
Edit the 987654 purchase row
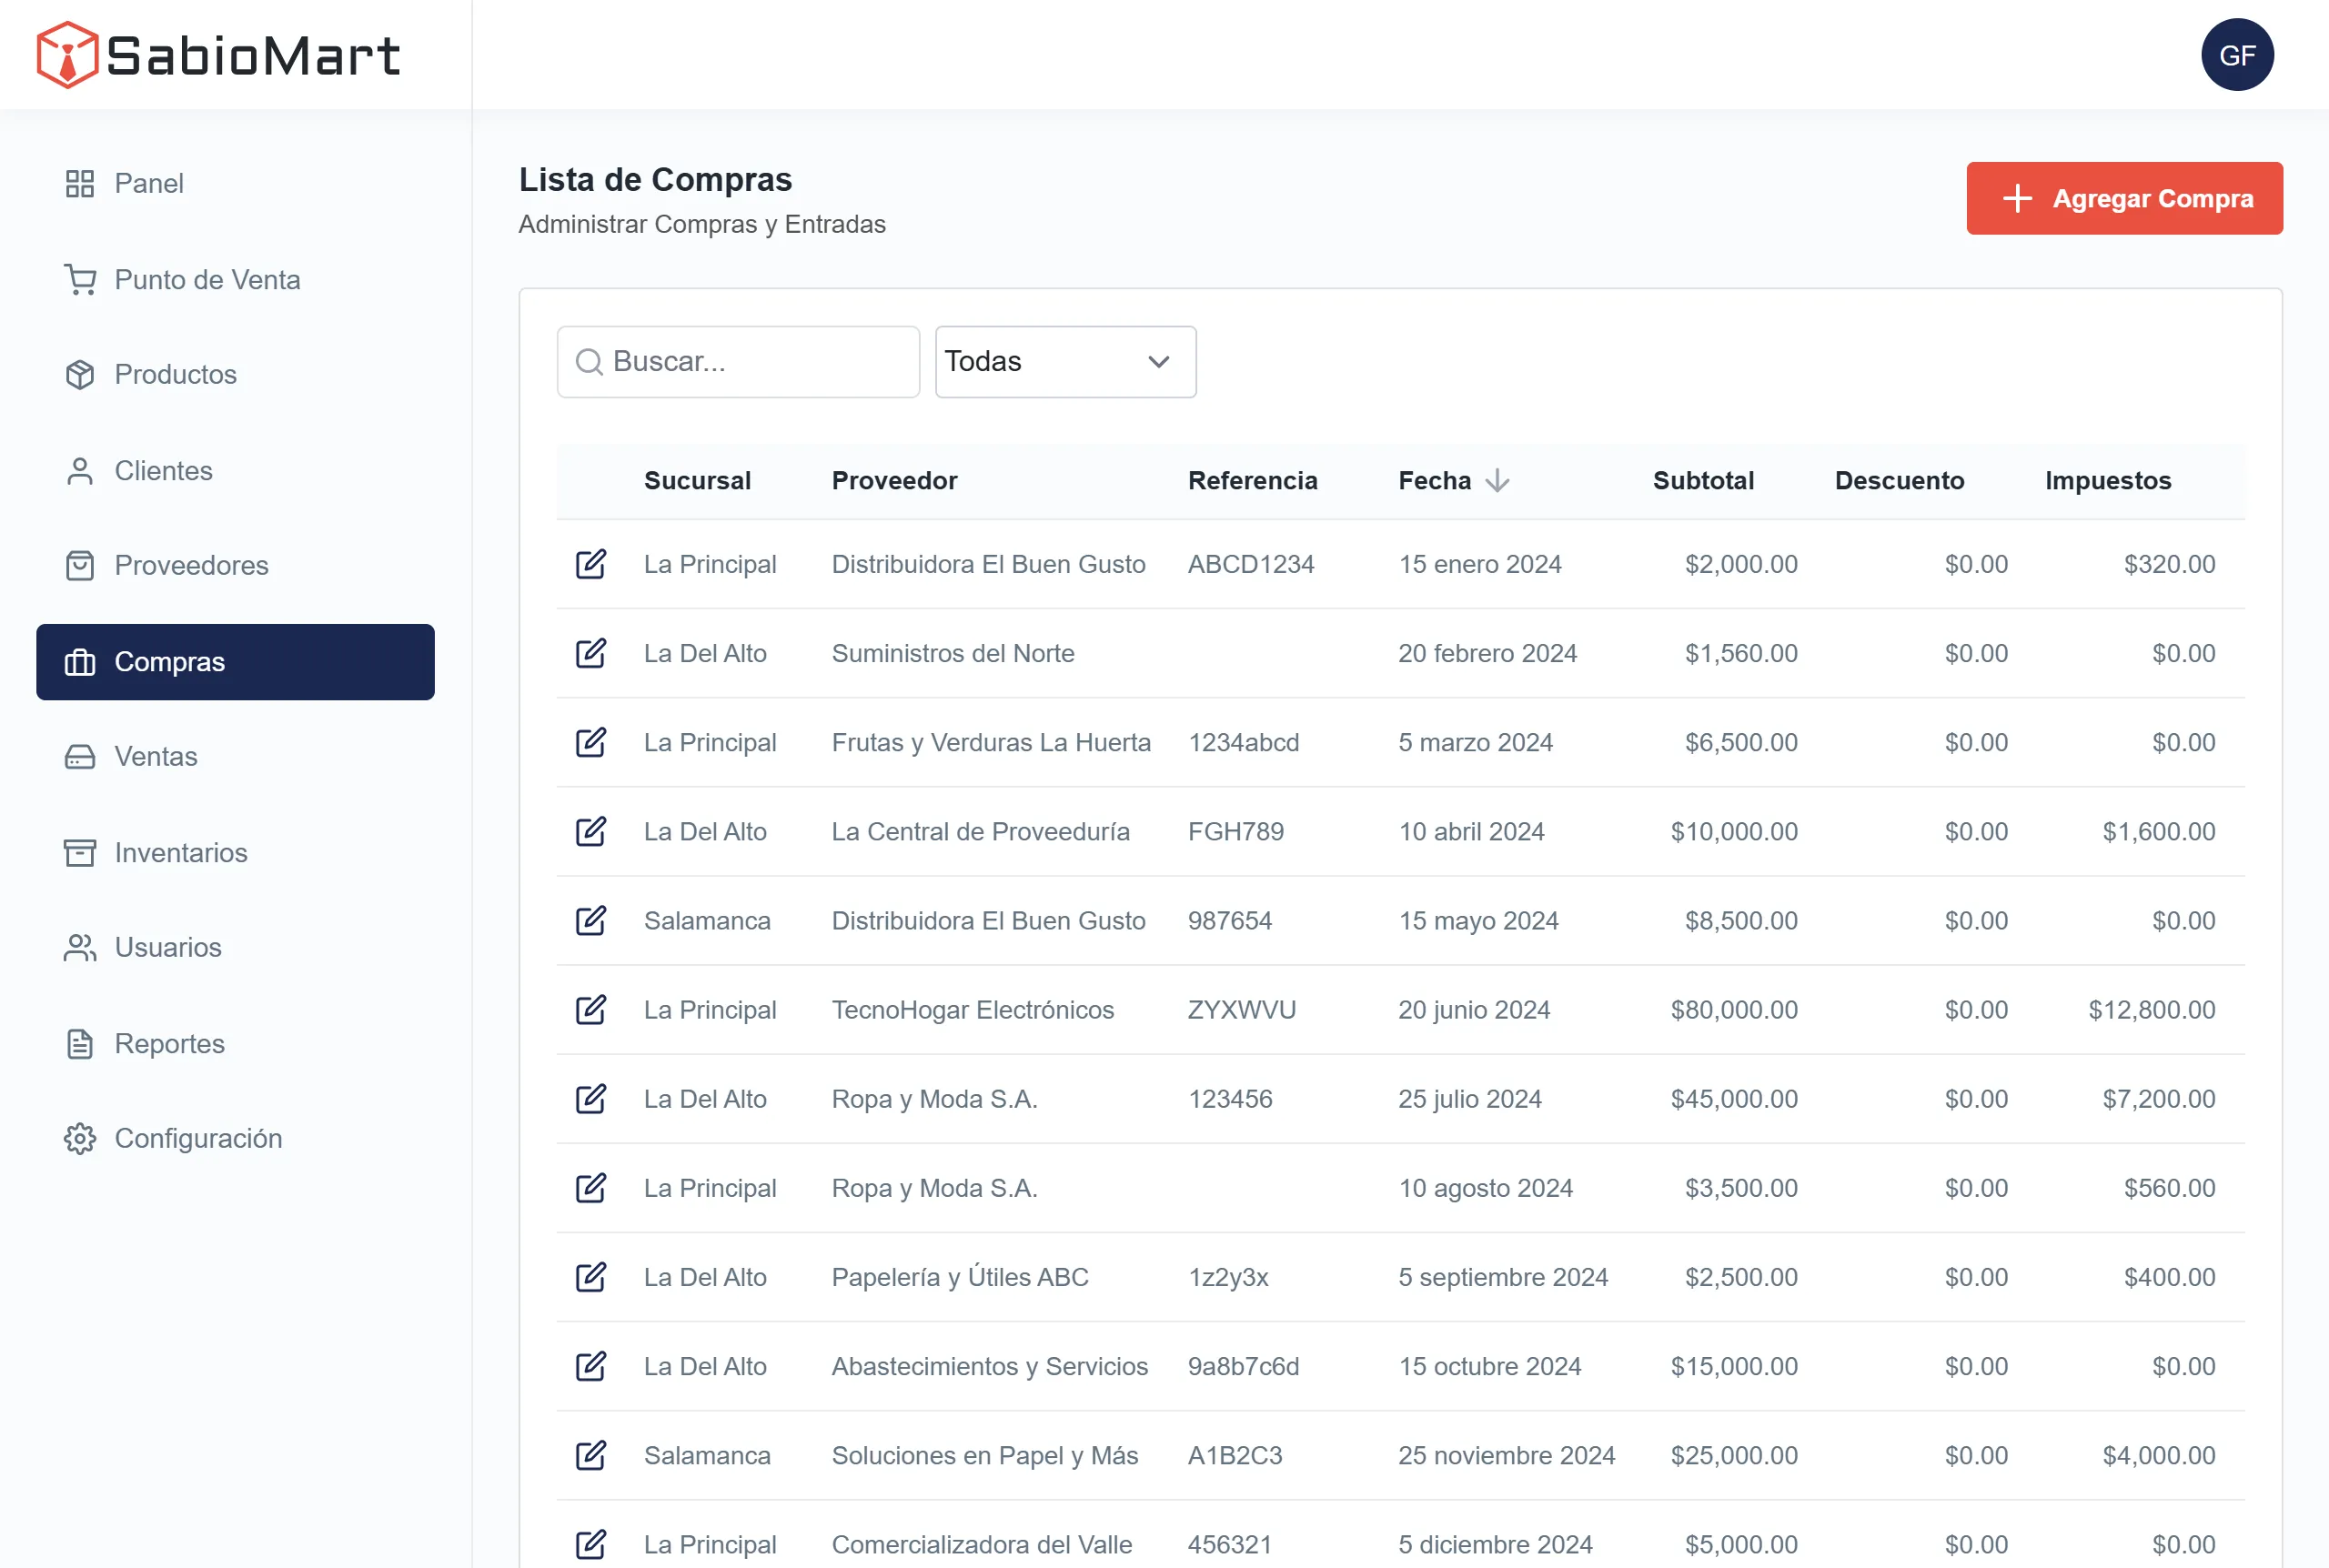[x=591, y=920]
